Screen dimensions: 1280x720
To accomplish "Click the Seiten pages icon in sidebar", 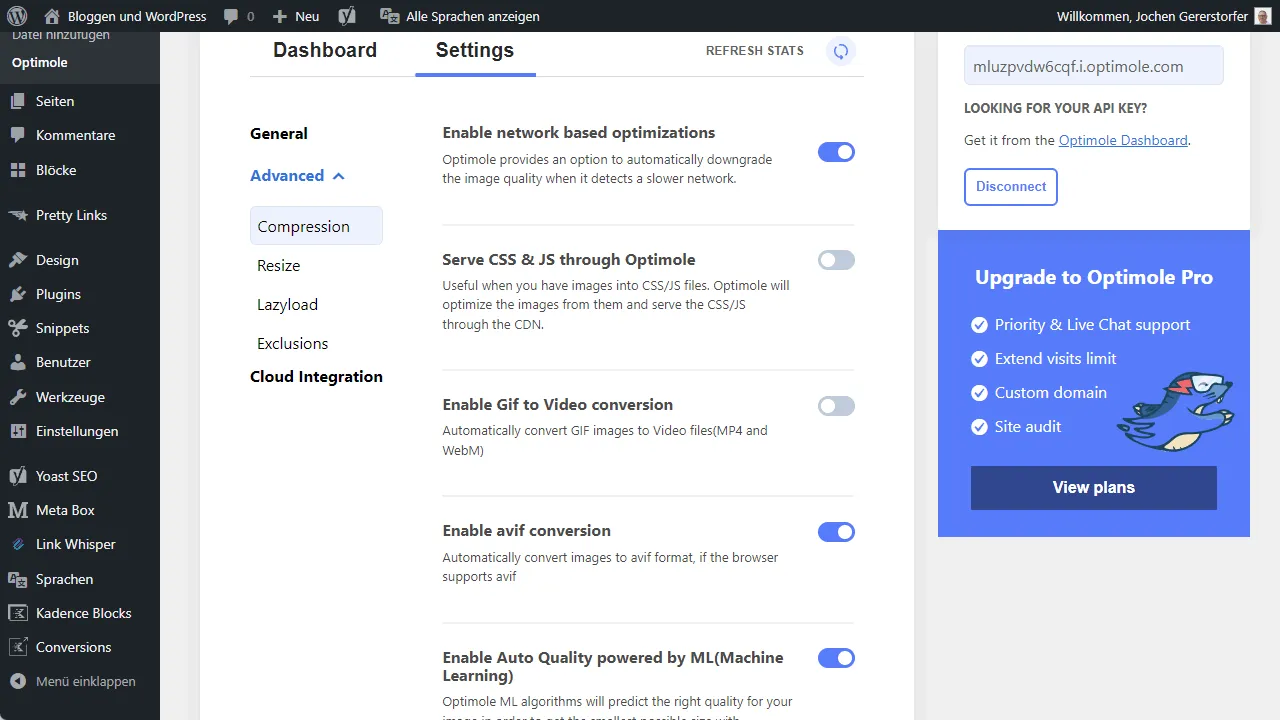I will tap(18, 101).
